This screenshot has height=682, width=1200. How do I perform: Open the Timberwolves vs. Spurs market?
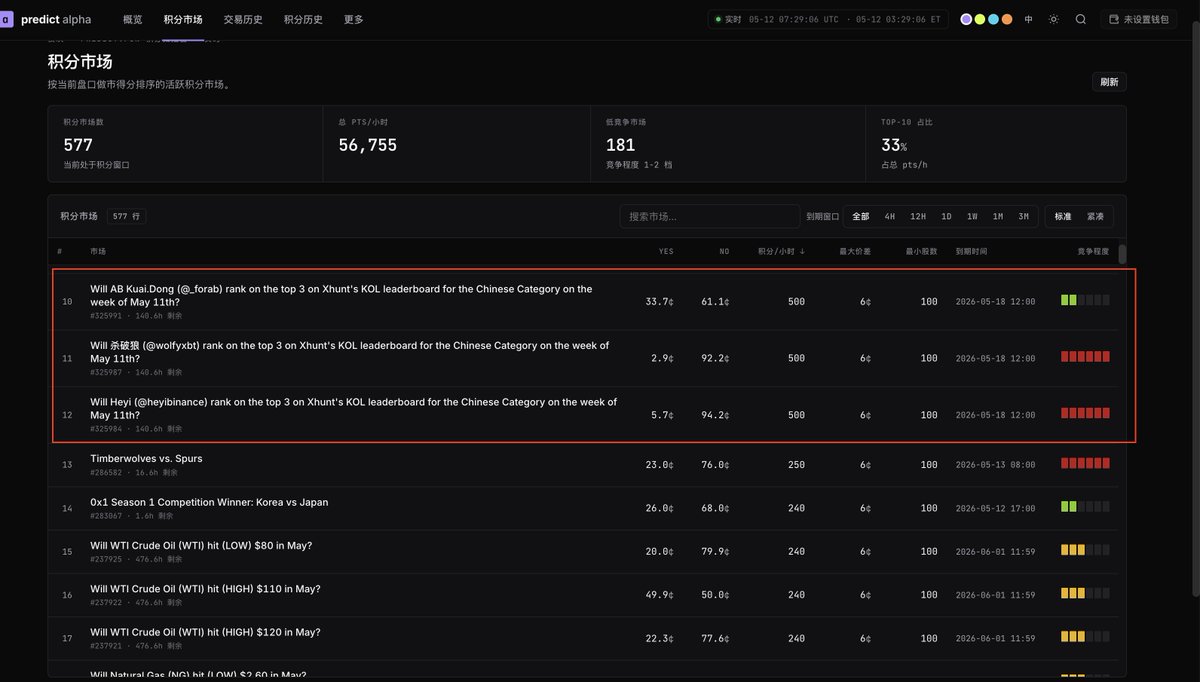pos(585,464)
